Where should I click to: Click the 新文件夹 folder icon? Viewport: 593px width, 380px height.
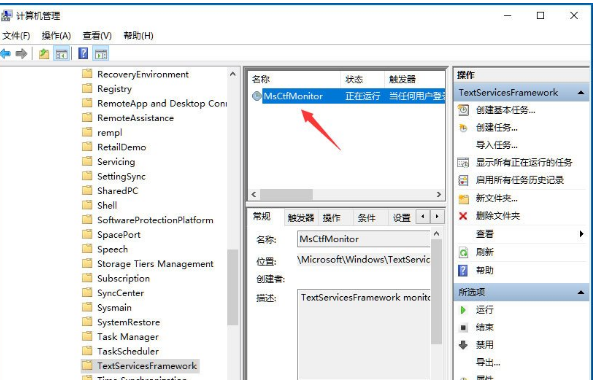click(x=463, y=199)
